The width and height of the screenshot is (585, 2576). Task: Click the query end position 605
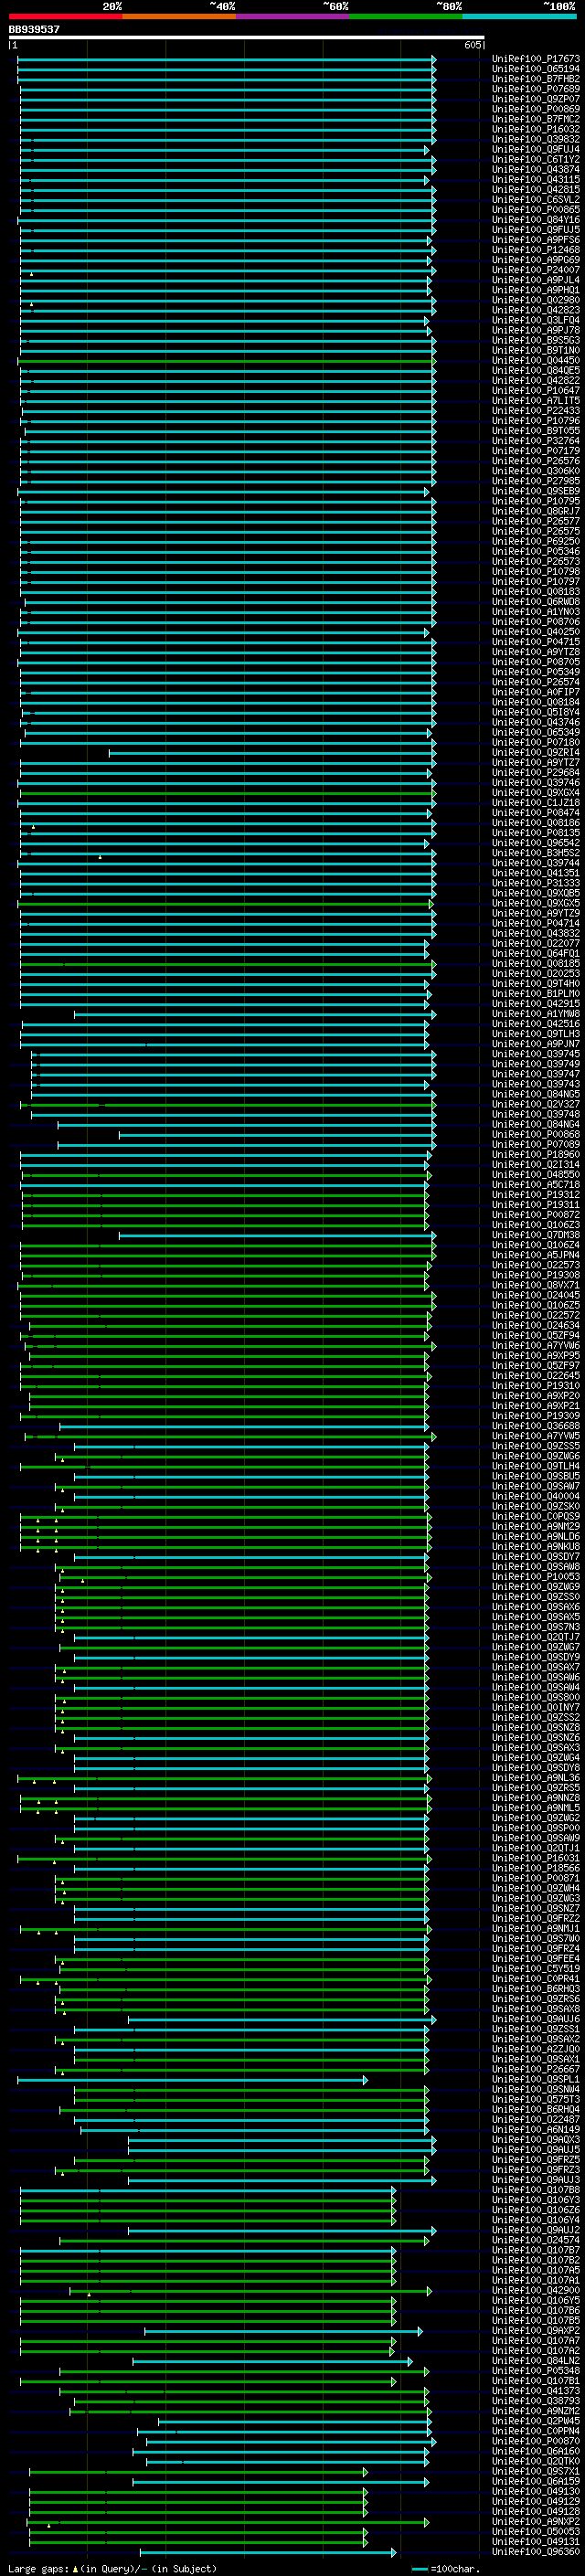tap(472, 45)
